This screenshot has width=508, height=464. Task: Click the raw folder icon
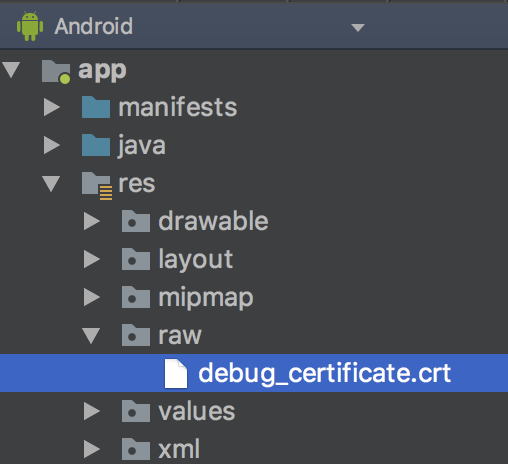pos(136,335)
